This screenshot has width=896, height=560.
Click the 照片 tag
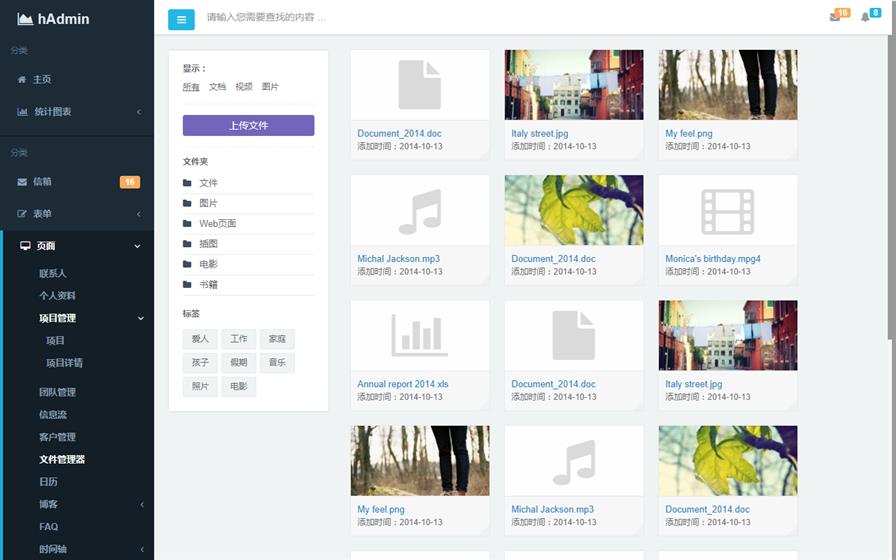click(x=200, y=386)
